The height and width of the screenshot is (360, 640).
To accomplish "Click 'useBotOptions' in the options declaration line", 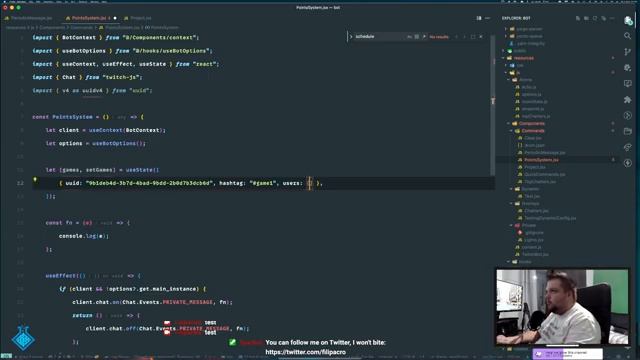I will 115,143.
